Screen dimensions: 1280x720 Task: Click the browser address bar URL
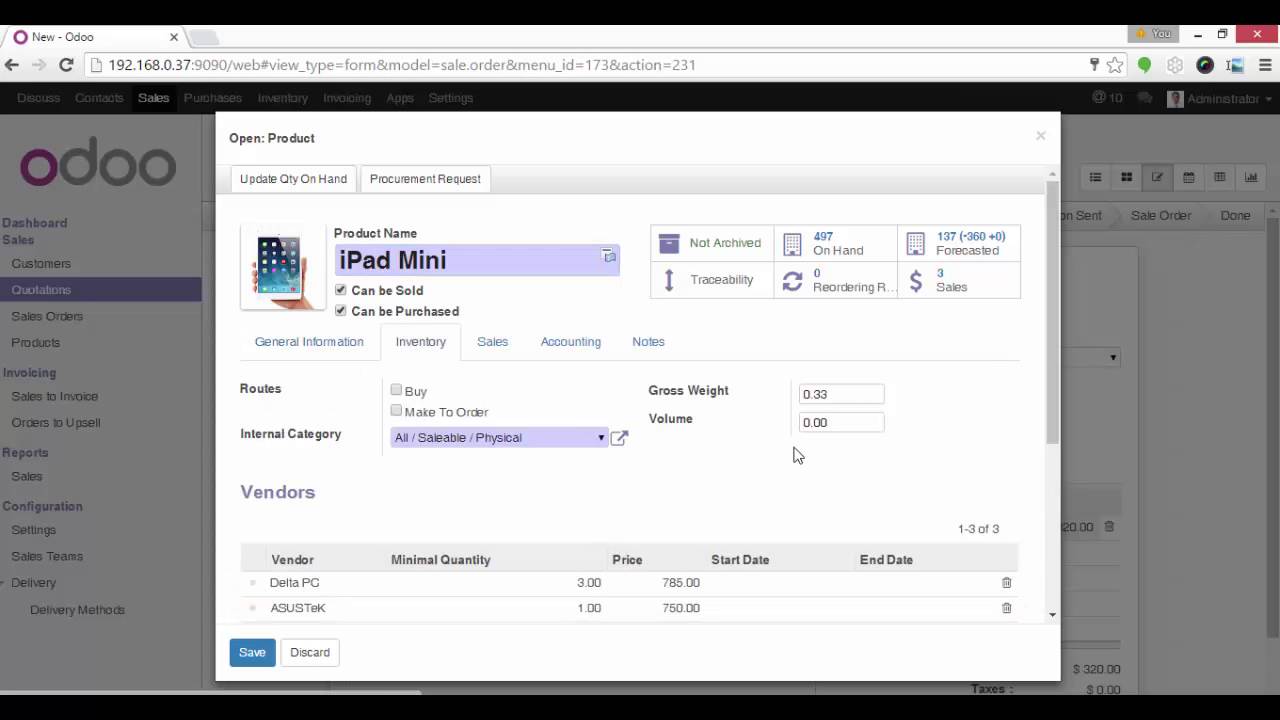tap(402, 65)
